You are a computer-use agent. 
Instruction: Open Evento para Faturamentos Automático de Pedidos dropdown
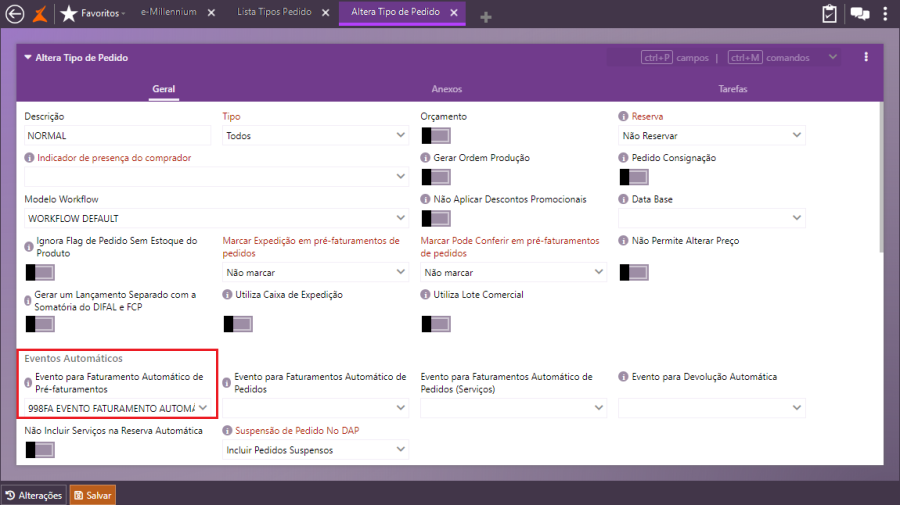(315, 408)
